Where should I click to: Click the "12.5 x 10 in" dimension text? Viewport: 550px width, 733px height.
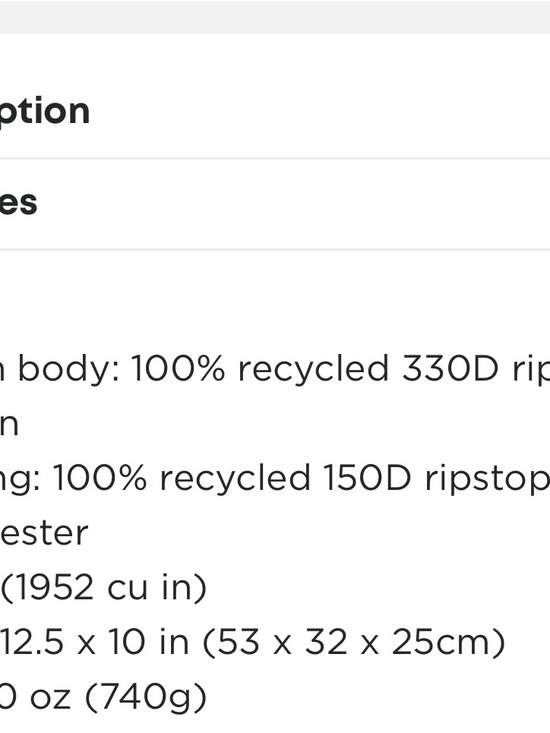click(x=95, y=642)
